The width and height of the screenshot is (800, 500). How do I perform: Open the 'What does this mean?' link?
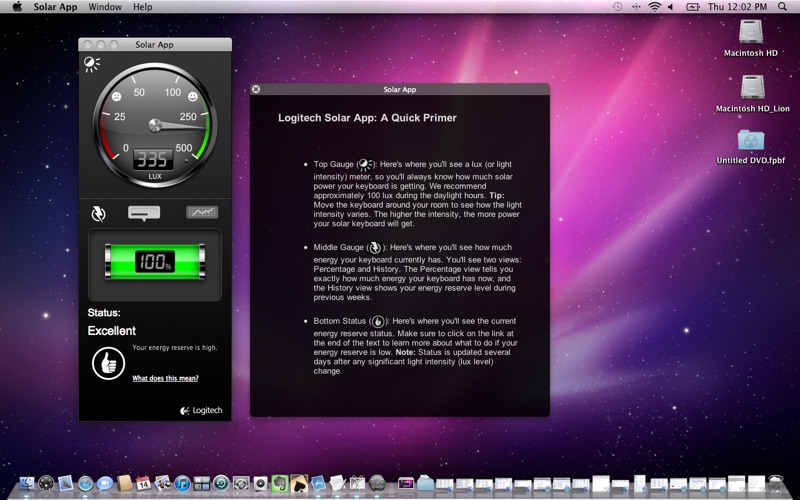(x=165, y=378)
